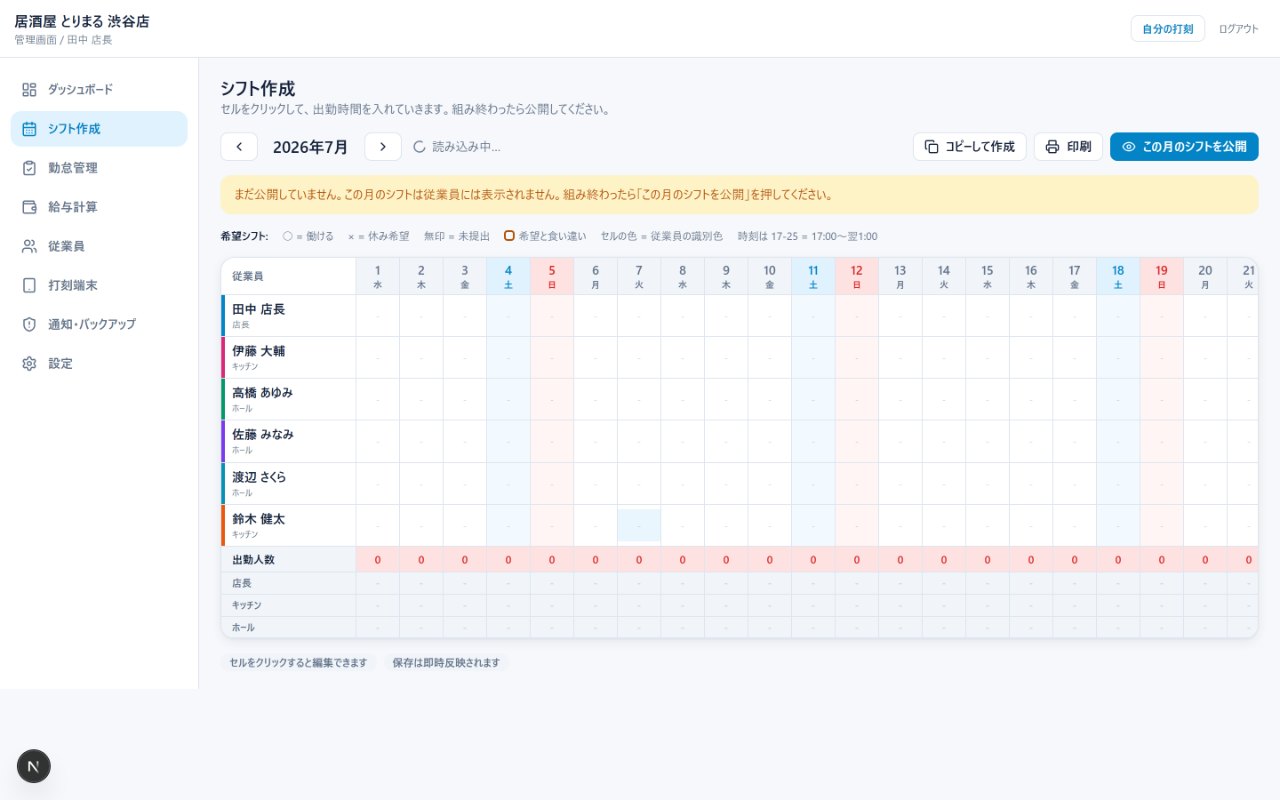Click the gear icon for 設定

tap(29, 363)
